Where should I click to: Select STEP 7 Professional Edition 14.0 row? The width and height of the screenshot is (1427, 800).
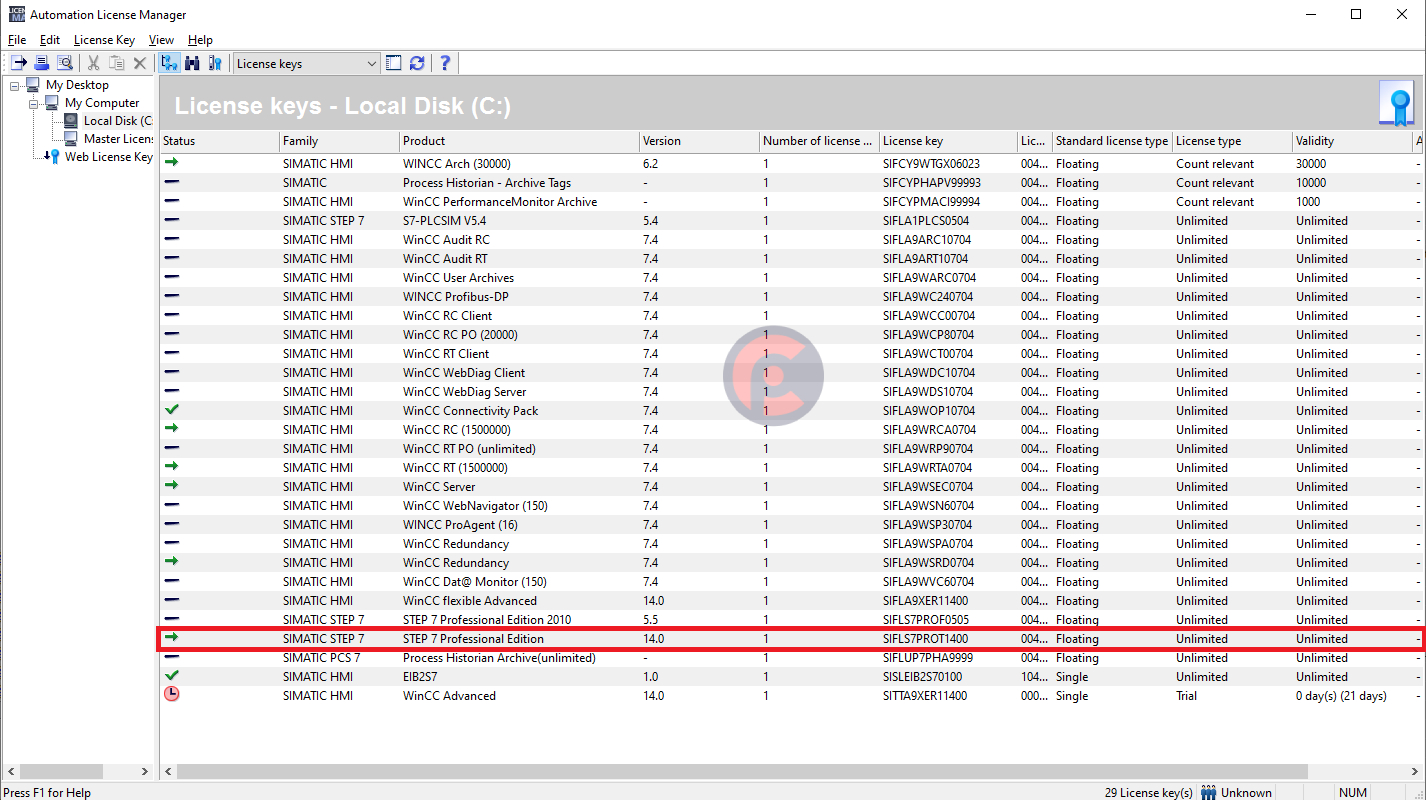coord(790,639)
